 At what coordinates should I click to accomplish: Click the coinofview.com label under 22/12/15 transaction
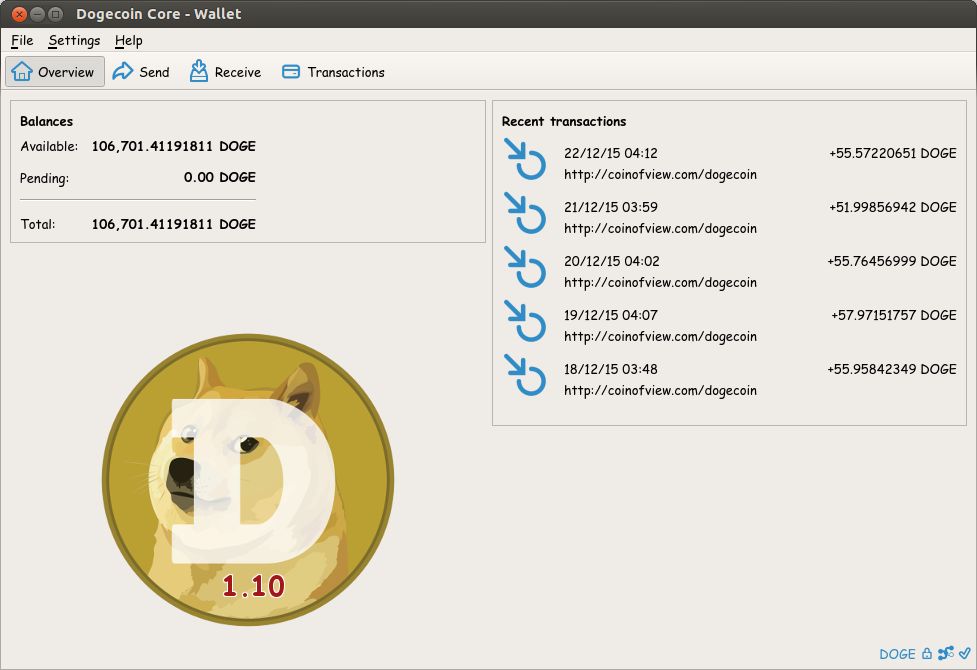tap(660, 175)
